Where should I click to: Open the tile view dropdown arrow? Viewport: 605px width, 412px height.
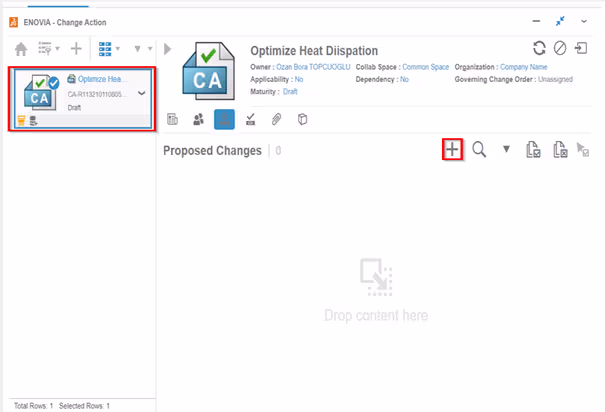point(118,49)
